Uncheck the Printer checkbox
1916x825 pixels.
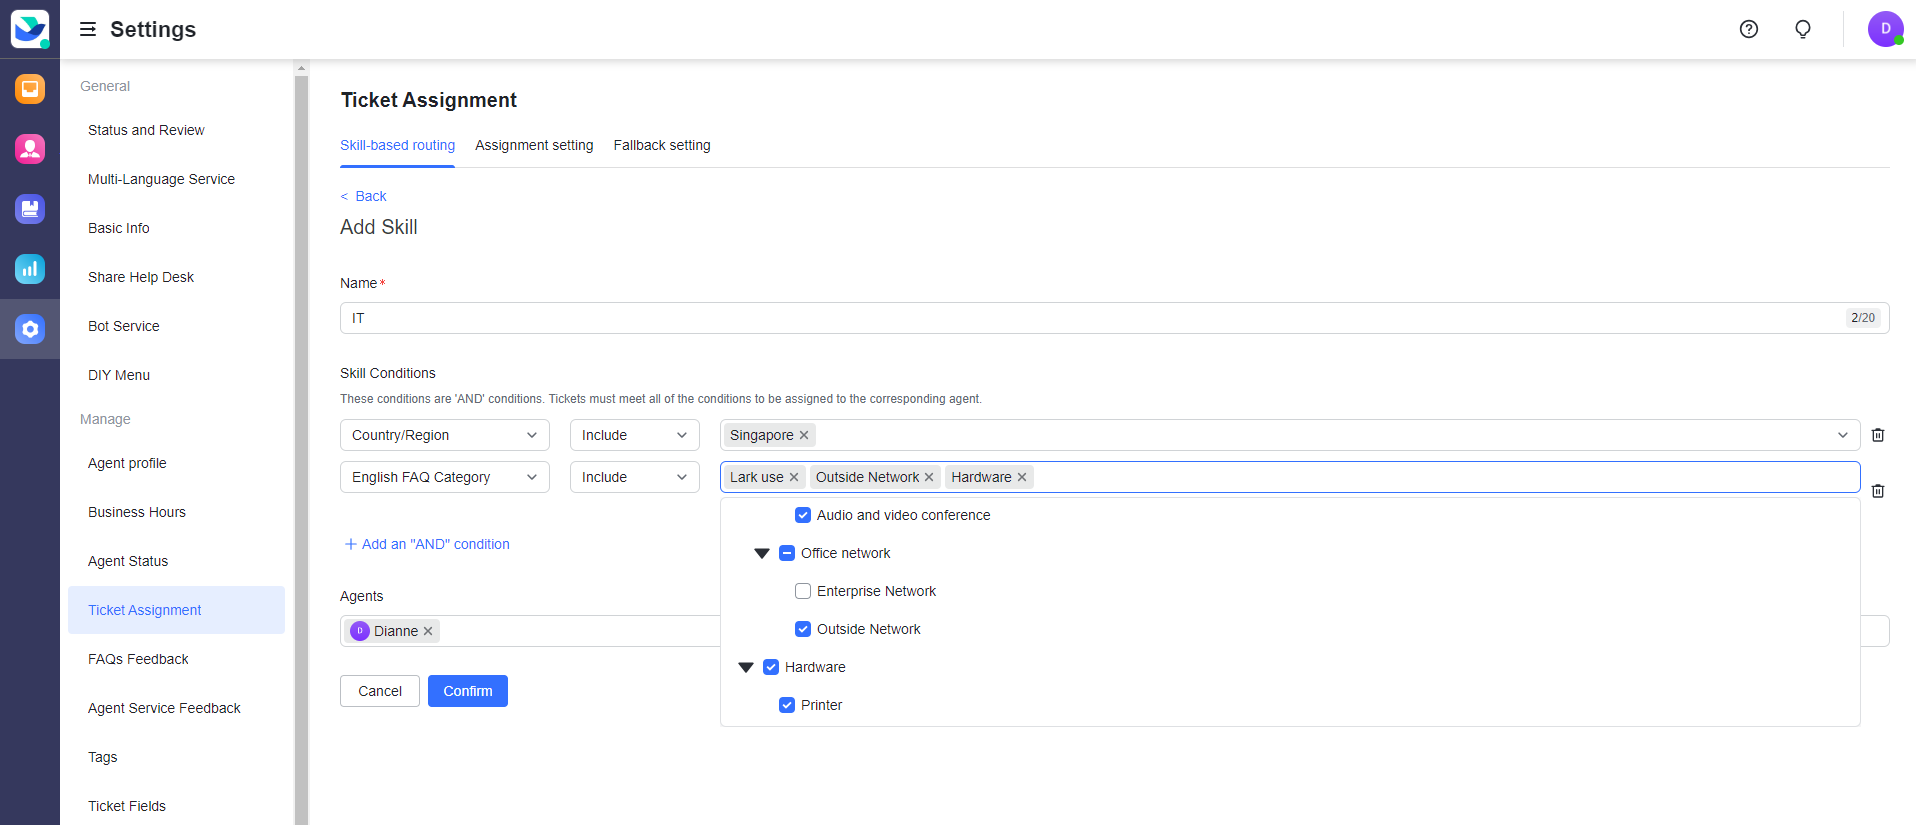(786, 705)
